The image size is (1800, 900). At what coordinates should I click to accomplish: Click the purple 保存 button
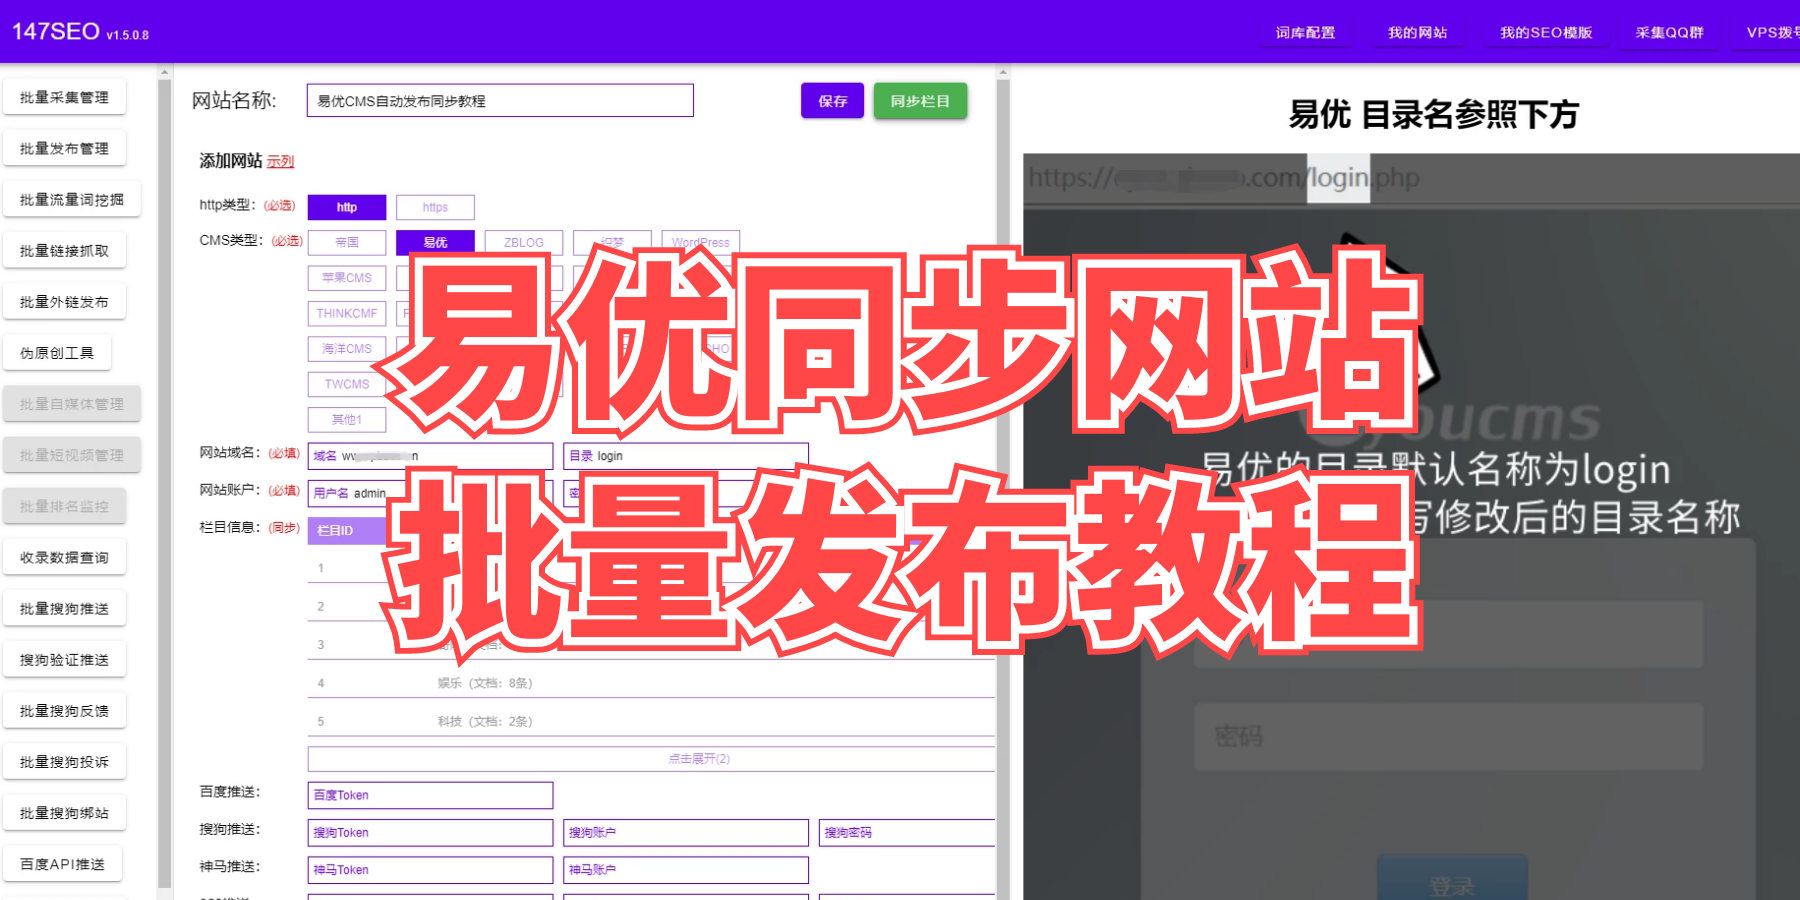832,101
